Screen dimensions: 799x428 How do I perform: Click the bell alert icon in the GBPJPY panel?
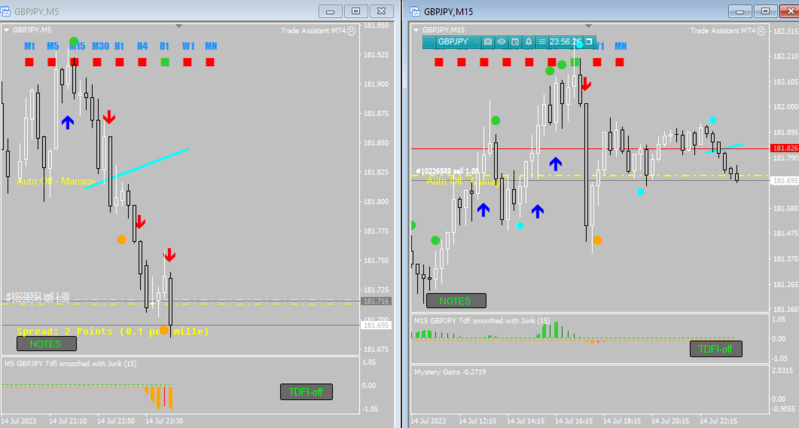(528, 42)
